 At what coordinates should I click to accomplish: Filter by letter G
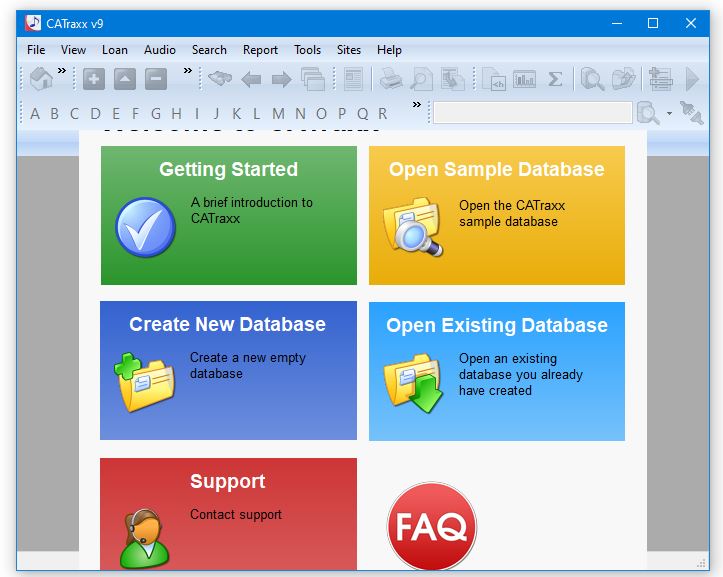(156, 113)
